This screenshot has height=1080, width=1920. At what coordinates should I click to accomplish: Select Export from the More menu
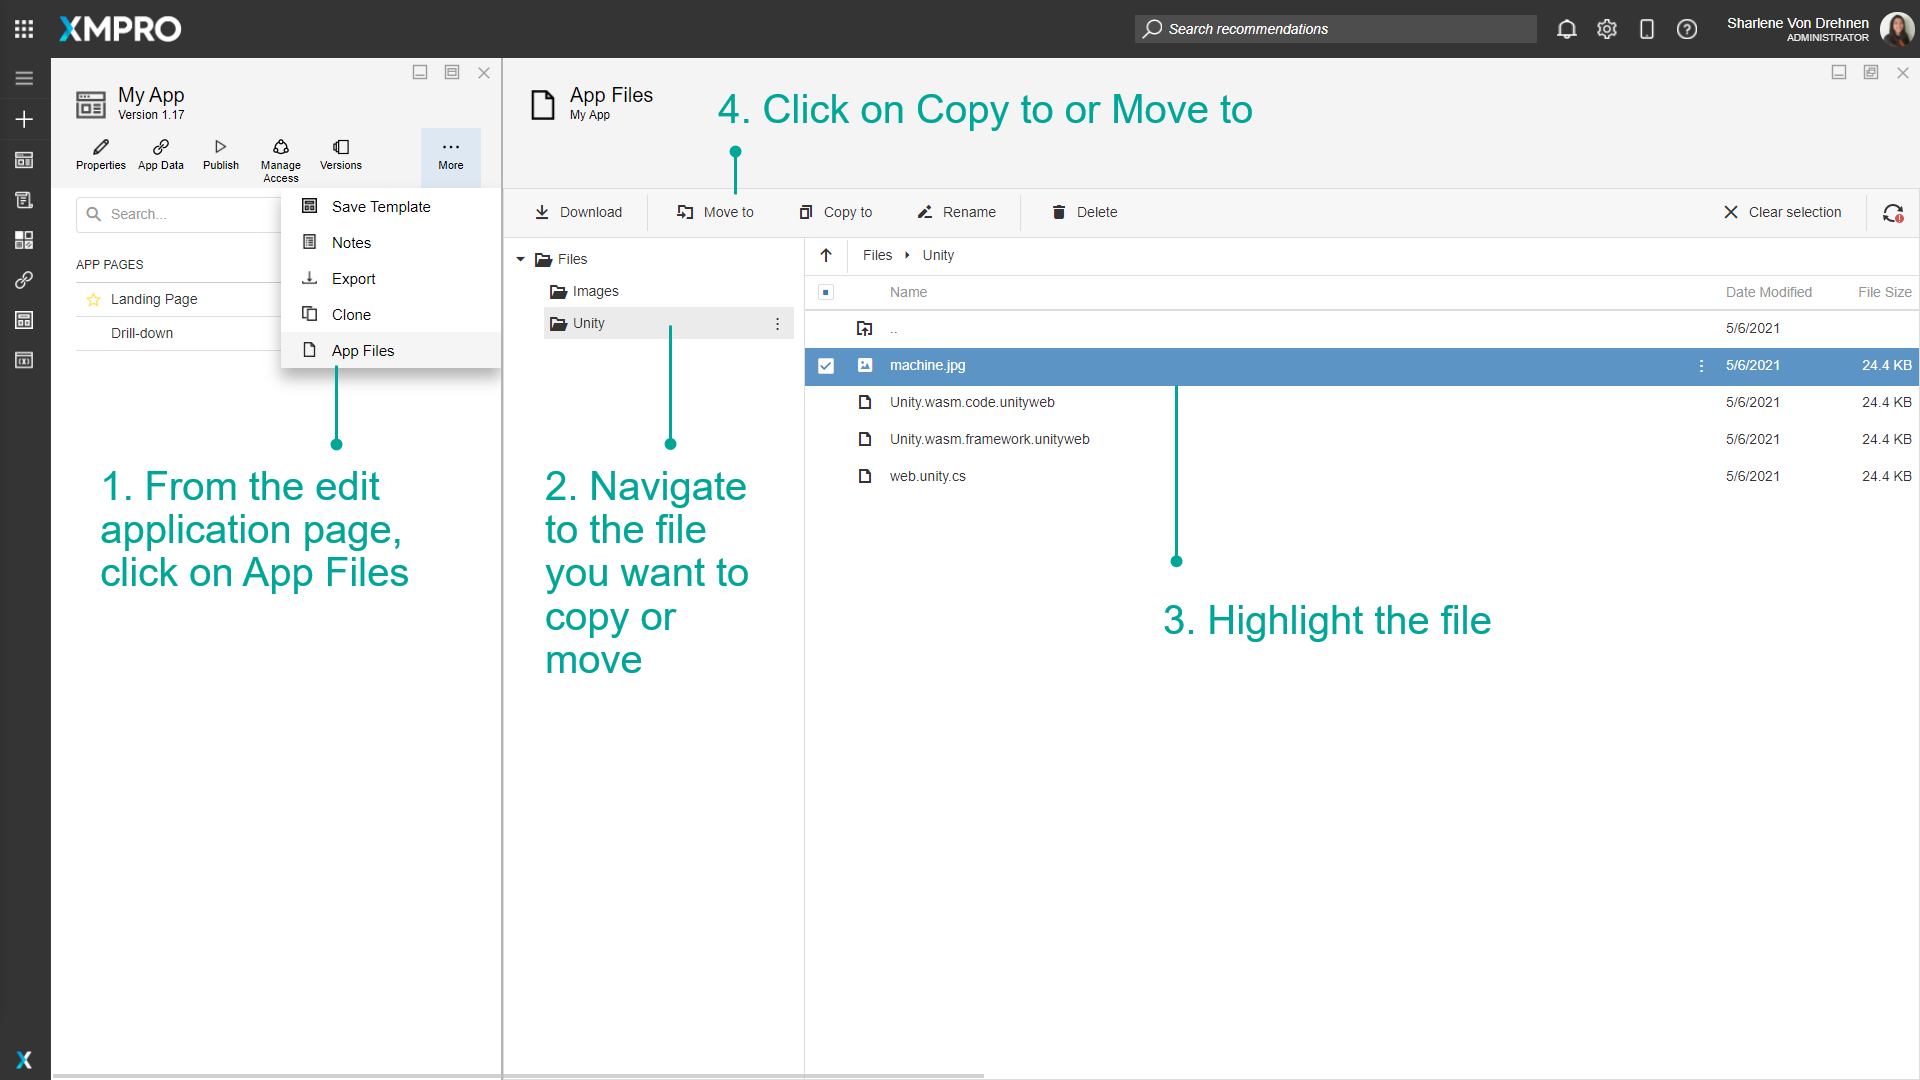pos(351,278)
